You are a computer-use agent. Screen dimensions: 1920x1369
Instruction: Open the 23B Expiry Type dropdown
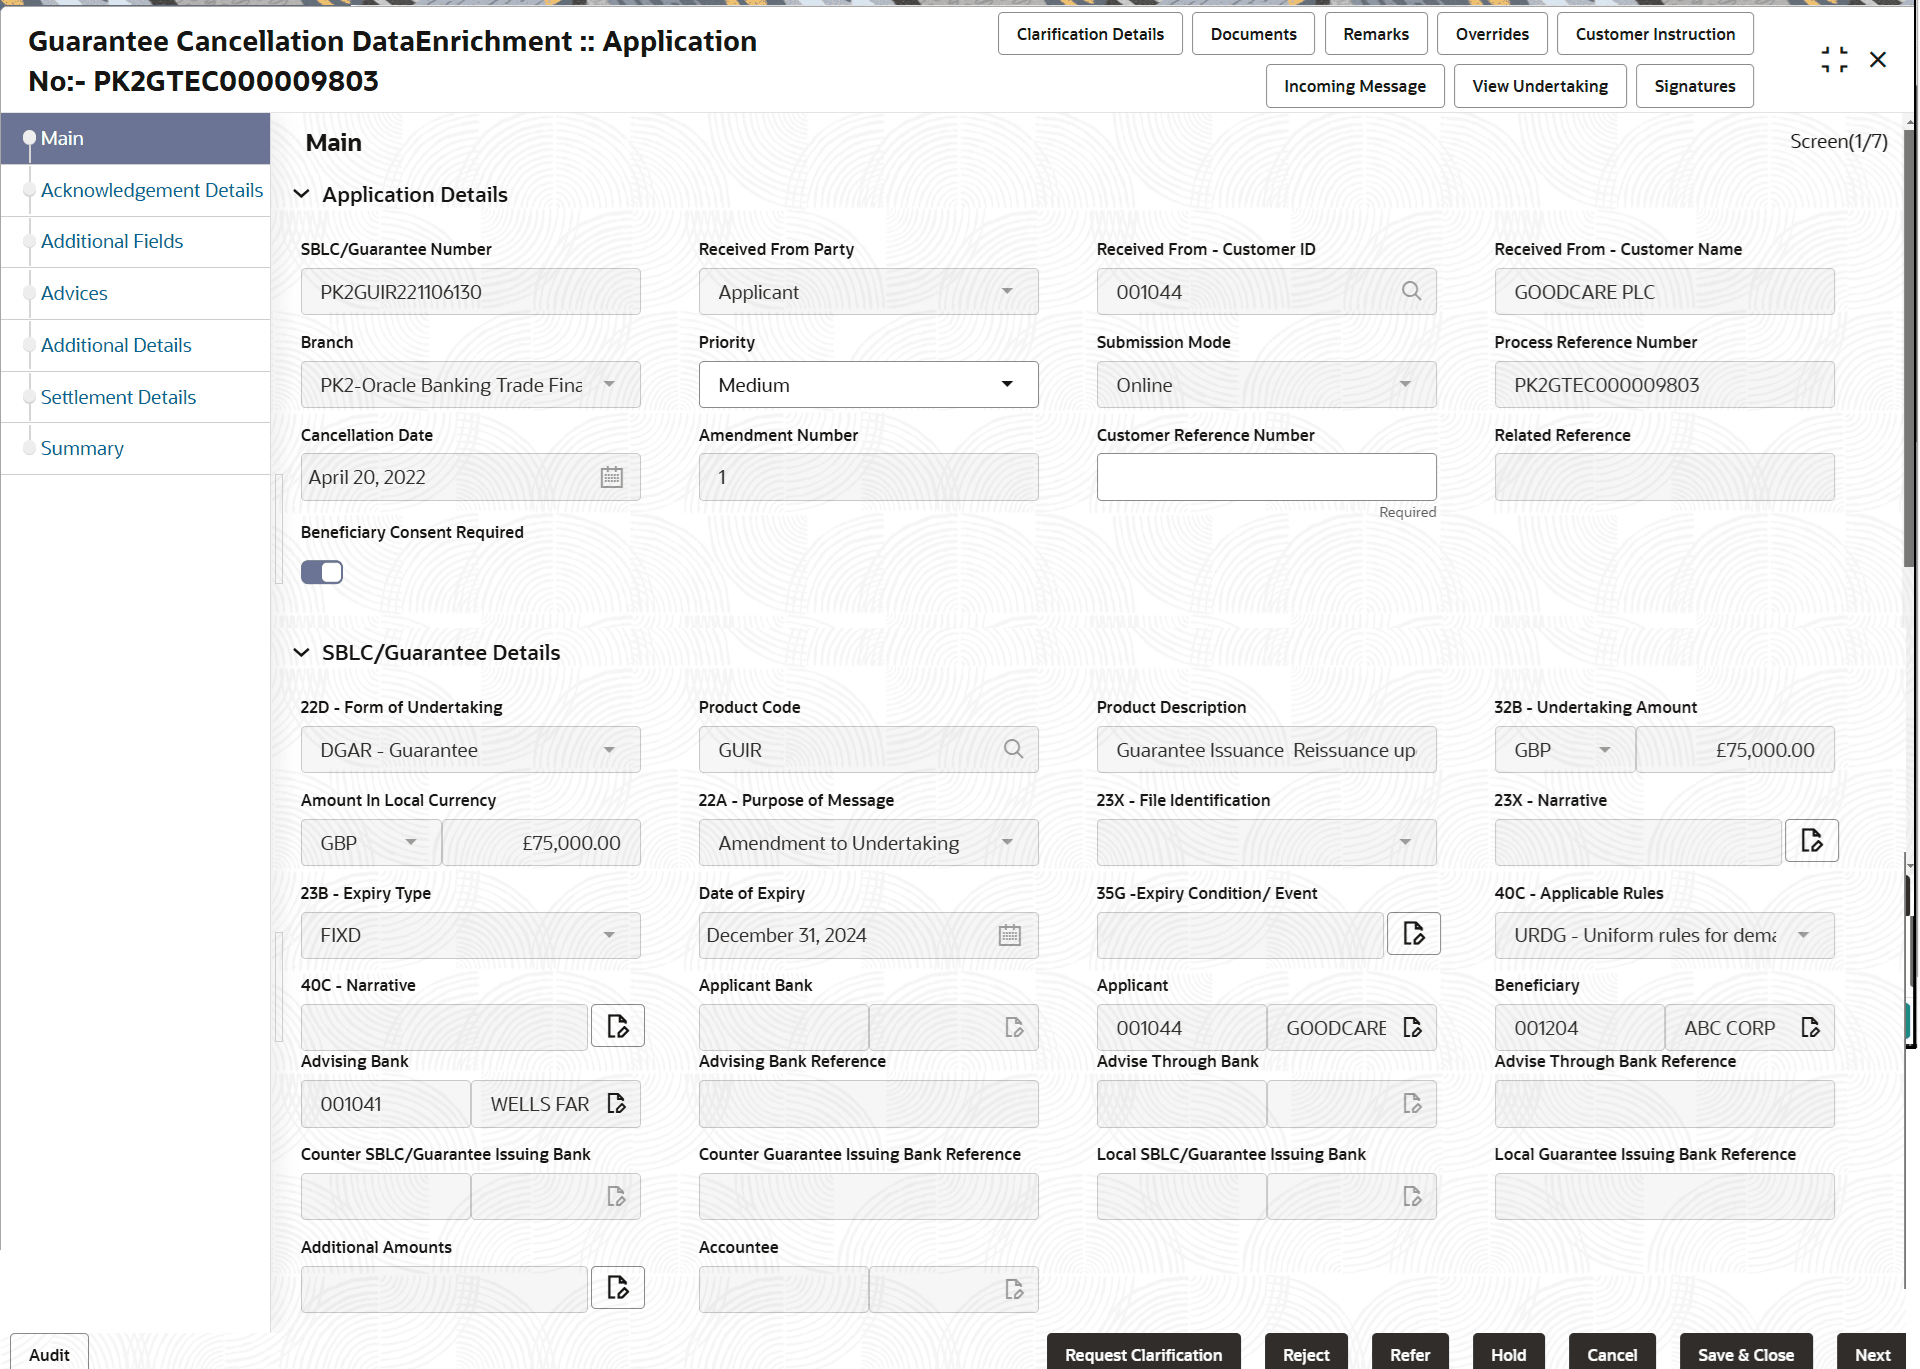pos(470,935)
